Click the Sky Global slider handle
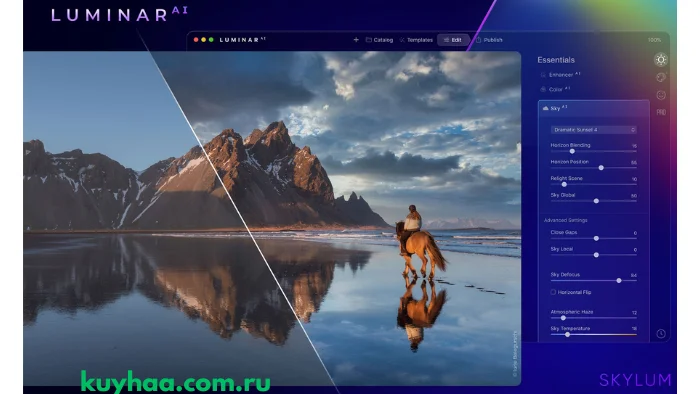700x394 pixels. coord(596,201)
